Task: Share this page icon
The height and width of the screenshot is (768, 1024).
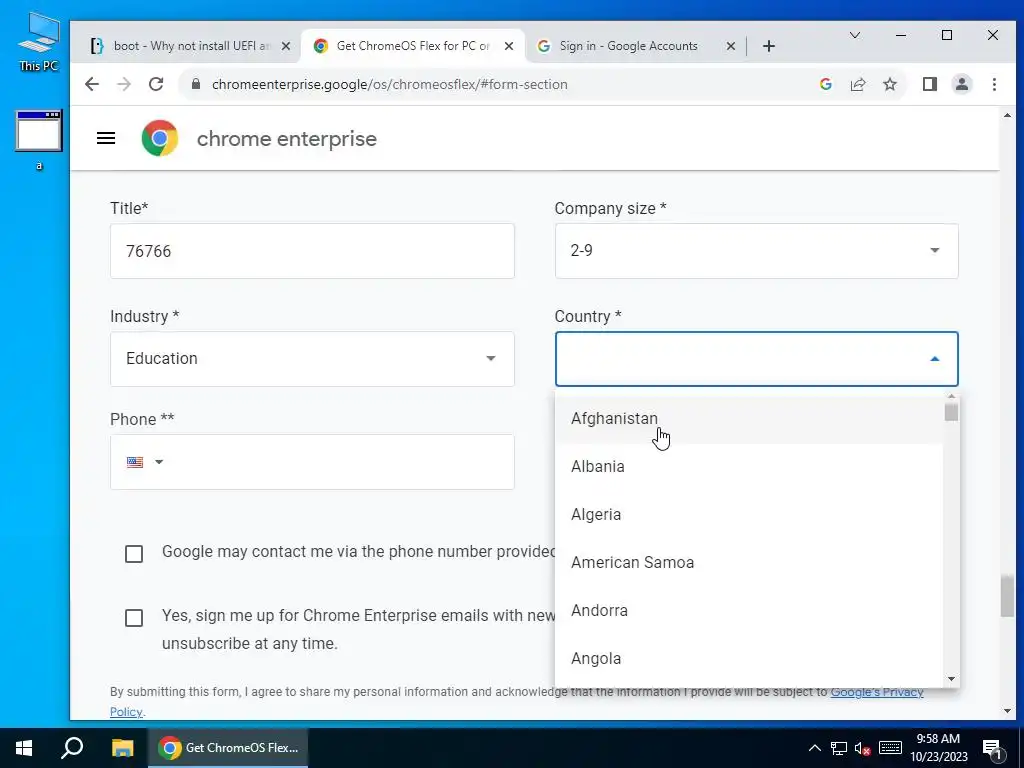Action: click(x=857, y=84)
